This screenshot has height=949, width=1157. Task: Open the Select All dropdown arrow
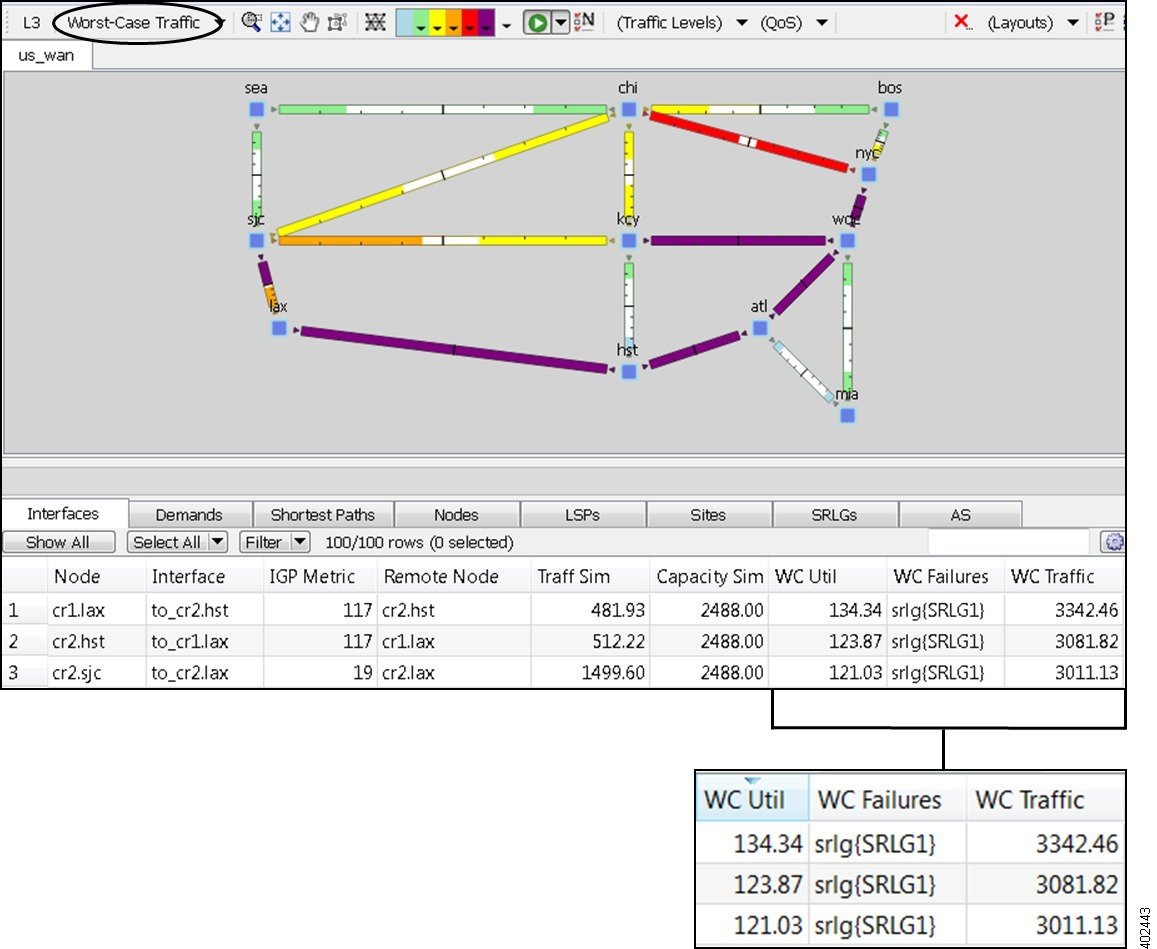[218, 542]
